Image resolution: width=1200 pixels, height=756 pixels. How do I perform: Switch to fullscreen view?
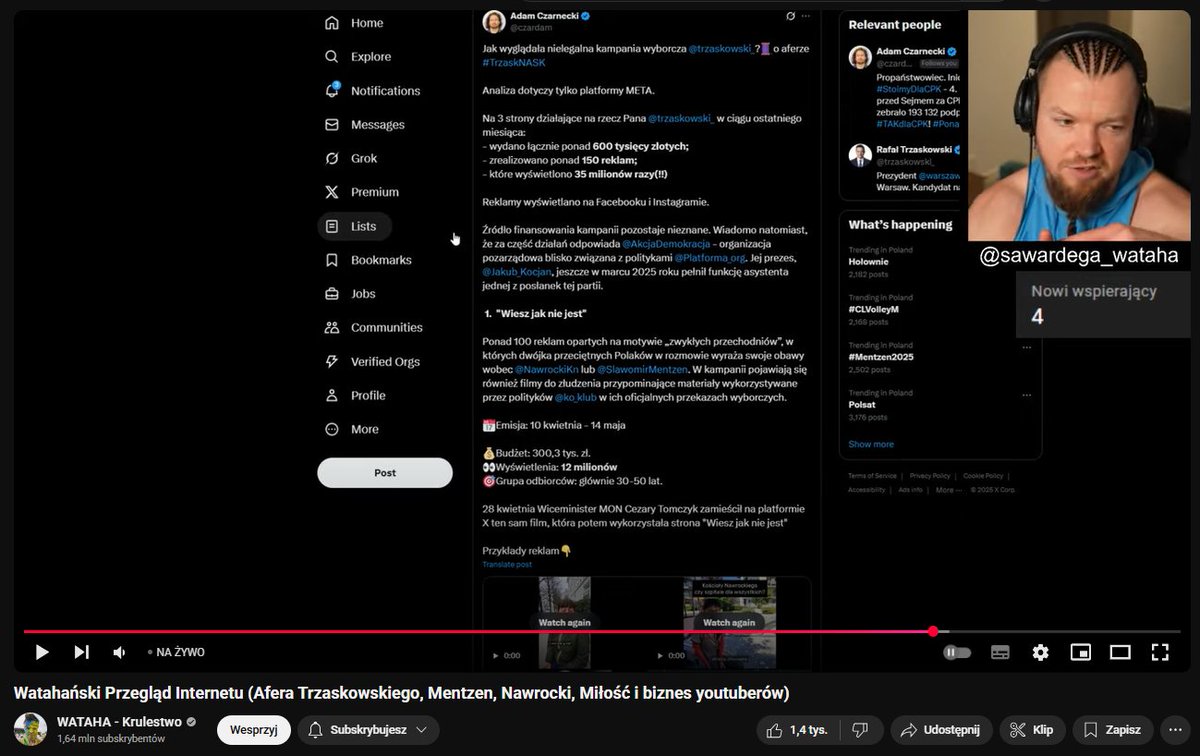coord(1160,651)
